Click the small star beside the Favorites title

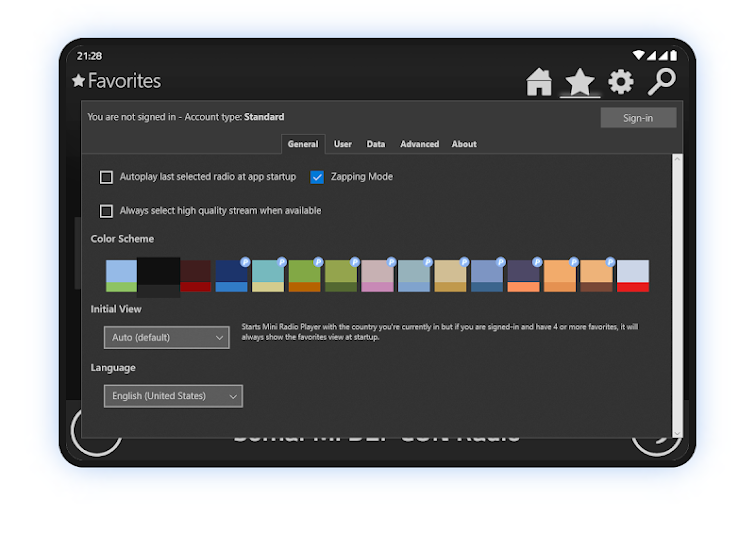[78, 81]
